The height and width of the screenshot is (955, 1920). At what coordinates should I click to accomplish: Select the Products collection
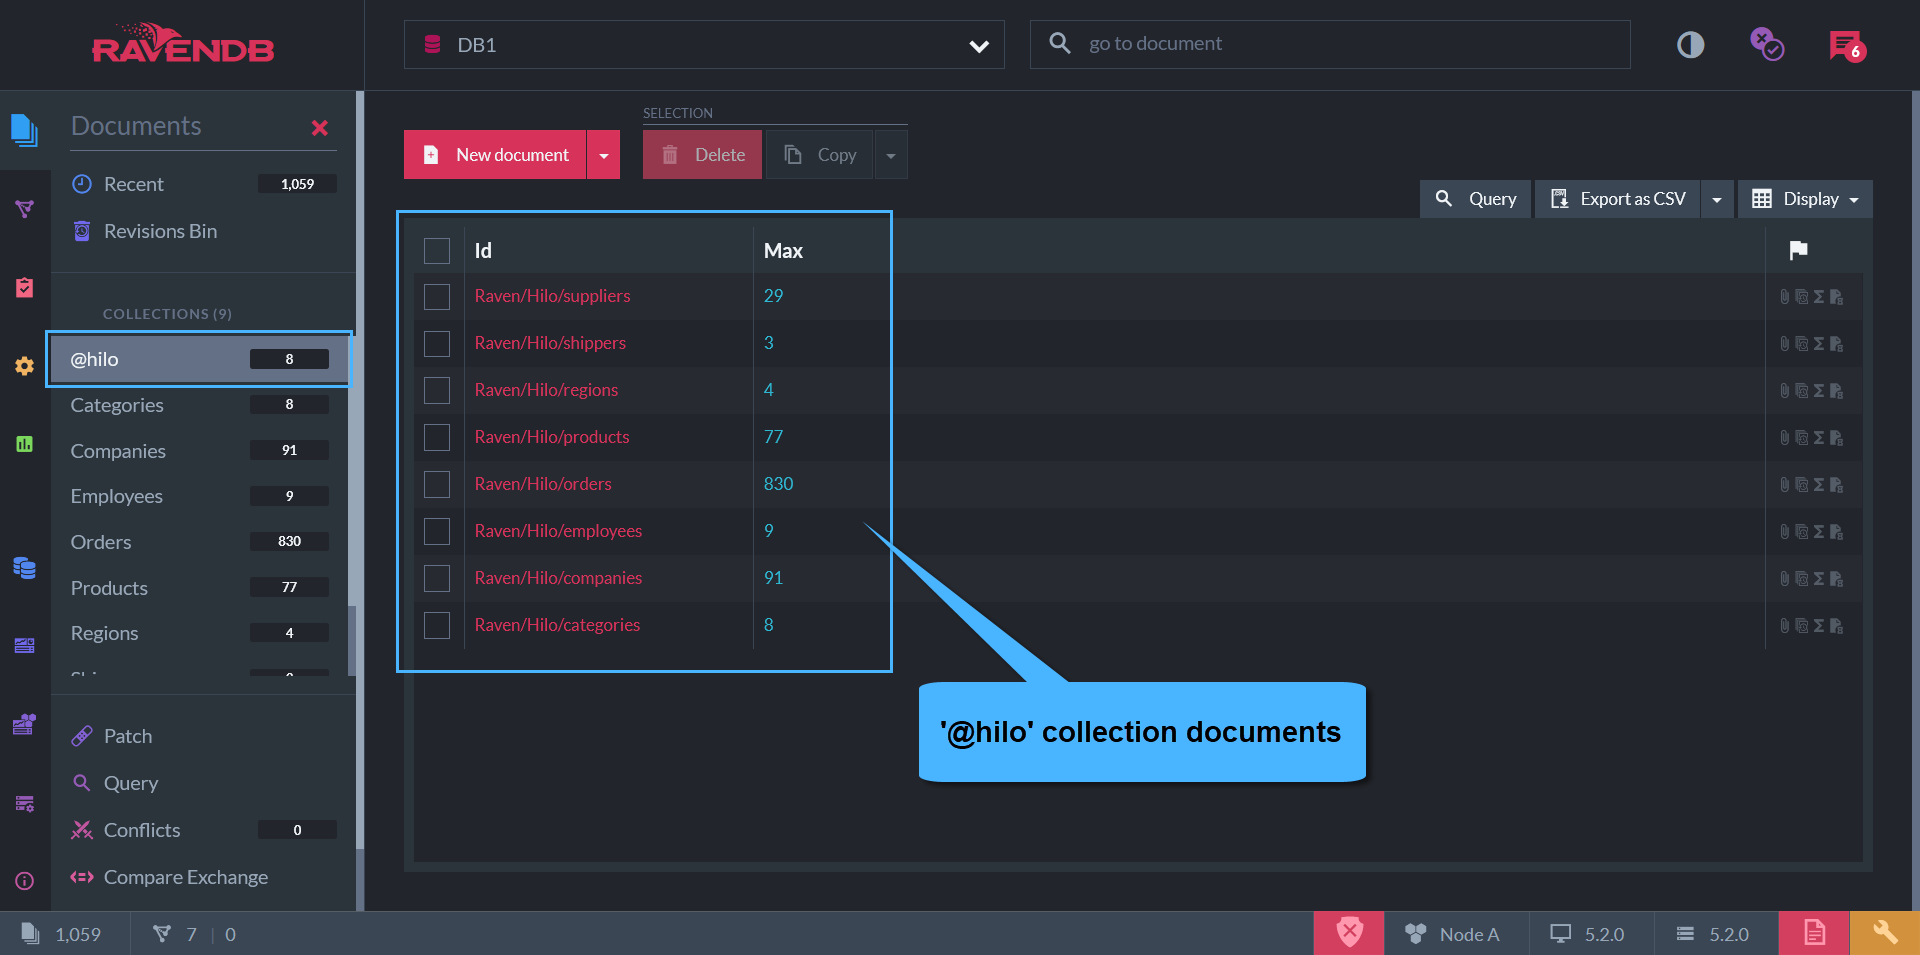tap(199, 588)
